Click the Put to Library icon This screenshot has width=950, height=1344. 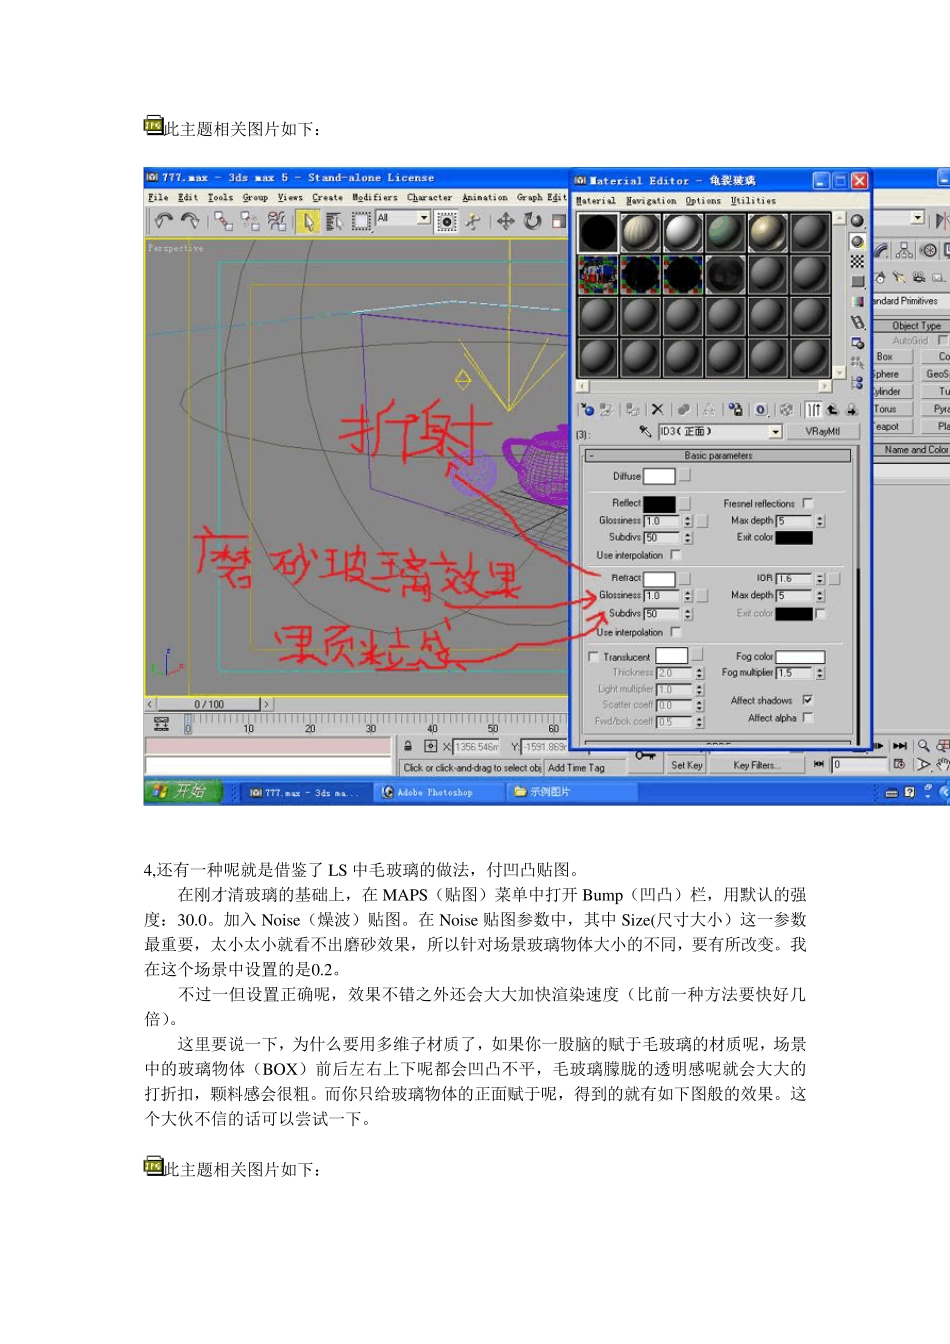click(735, 409)
